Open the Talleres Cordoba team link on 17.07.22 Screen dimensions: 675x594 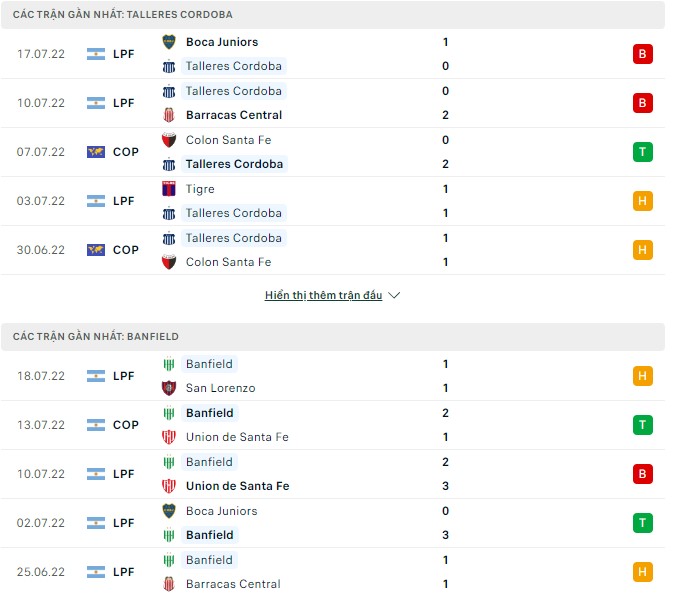tap(234, 66)
